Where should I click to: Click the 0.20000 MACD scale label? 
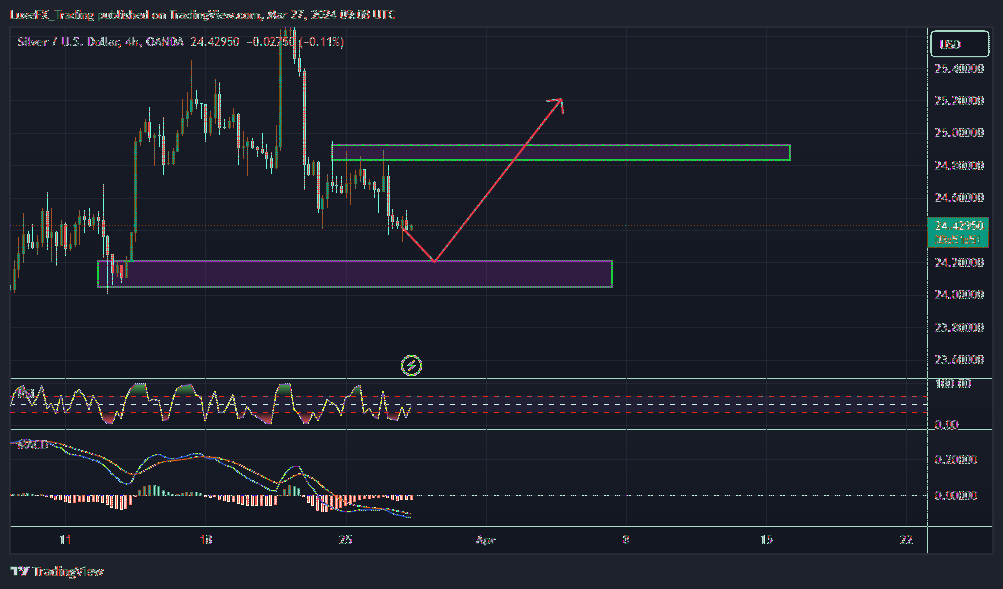click(x=956, y=459)
